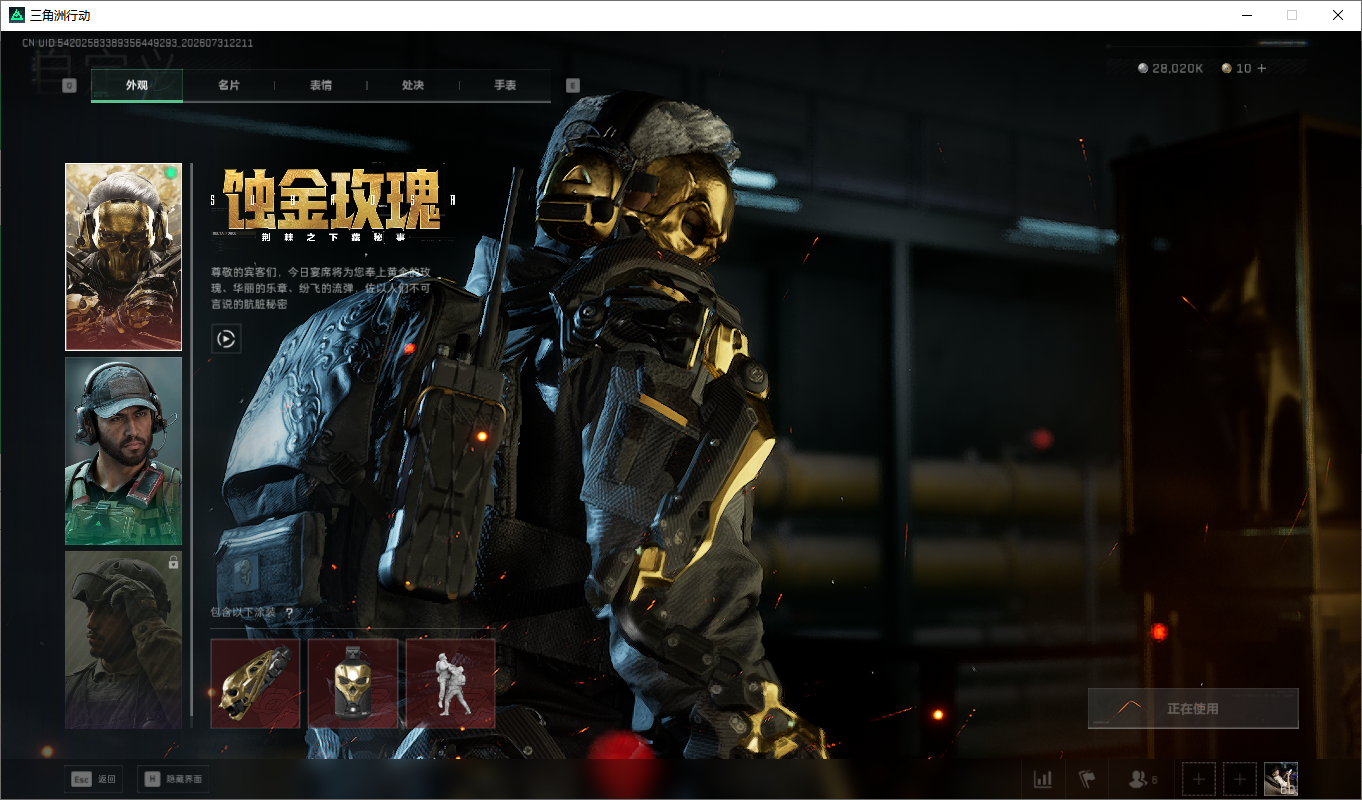Open the bar chart statistics icon
This screenshot has height=800, width=1362.
(1043, 779)
